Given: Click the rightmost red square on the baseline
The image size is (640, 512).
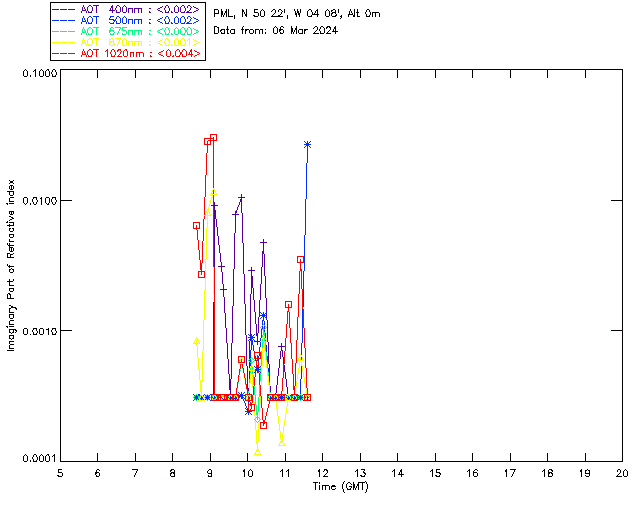Looking at the screenshot, I should point(307,397).
